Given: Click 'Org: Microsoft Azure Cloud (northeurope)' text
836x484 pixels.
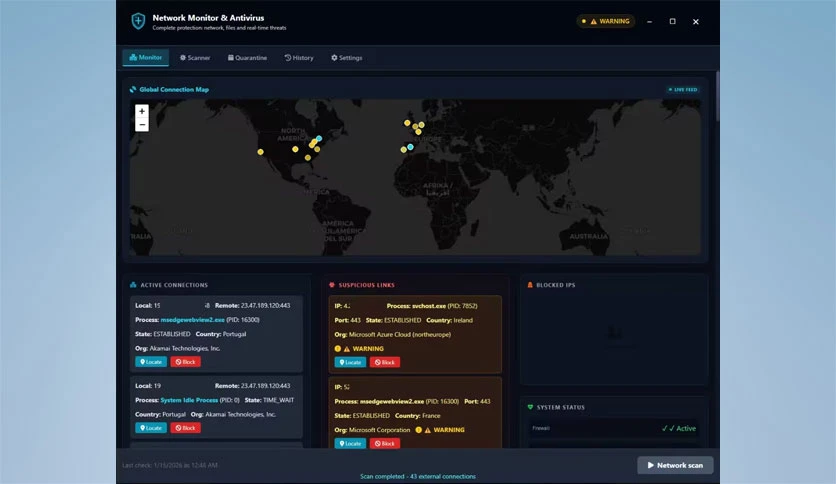Looking at the screenshot, I should 392,335.
